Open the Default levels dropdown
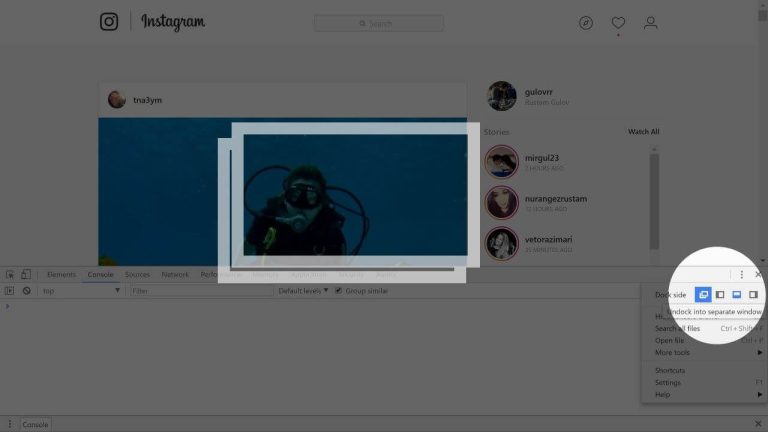Image resolution: width=768 pixels, height=432 pixels. [x=303, y=291]
